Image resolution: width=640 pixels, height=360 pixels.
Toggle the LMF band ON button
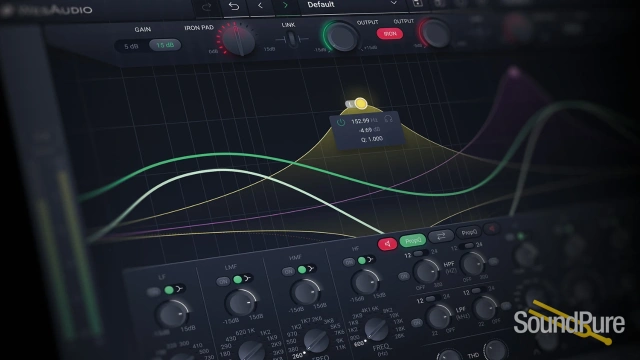pyautogui.click(x=223, y=282)
